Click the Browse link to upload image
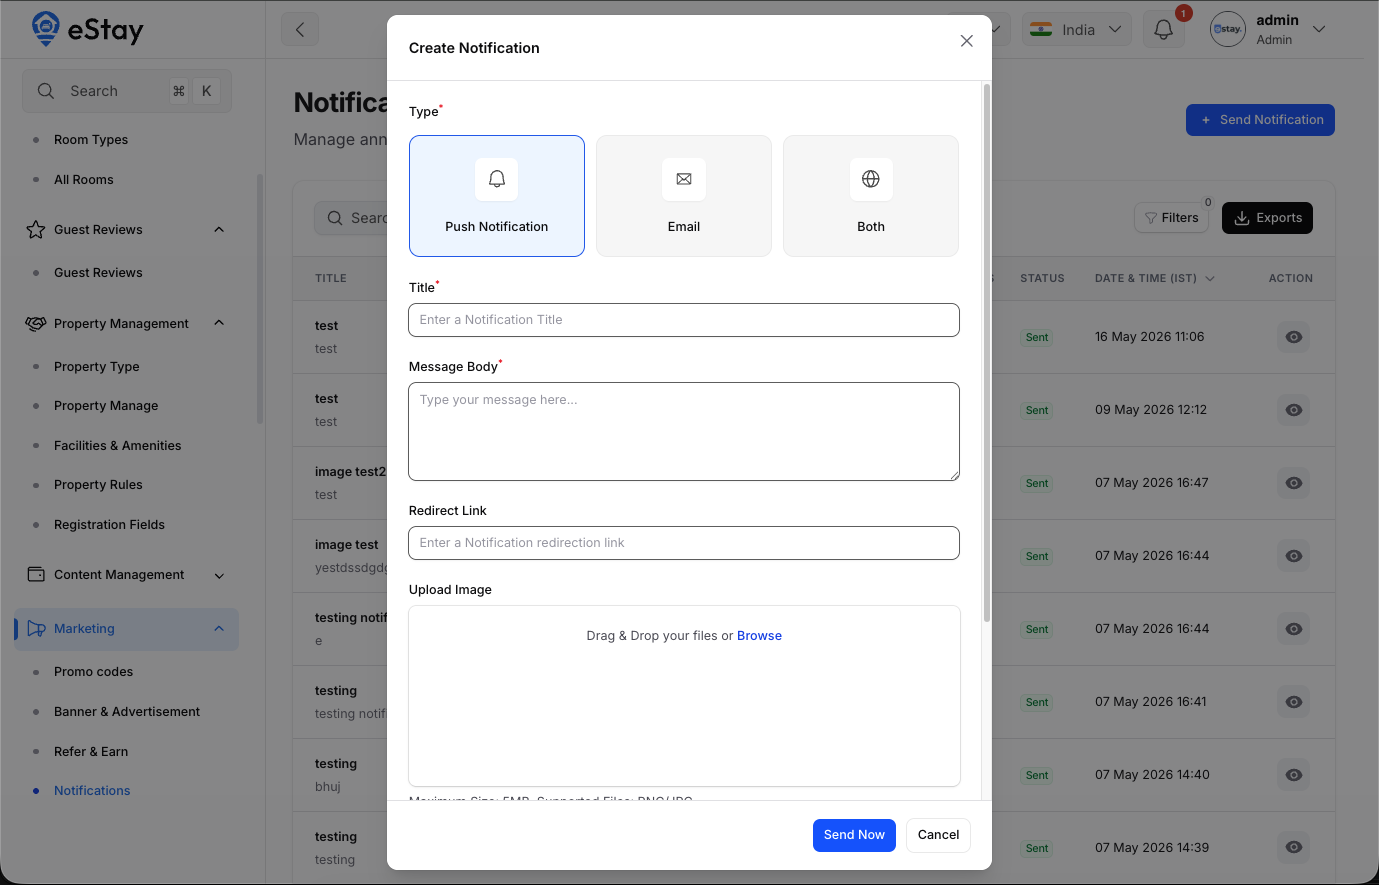This screenshot has height=885, width=1379. (x=759, y=636)
